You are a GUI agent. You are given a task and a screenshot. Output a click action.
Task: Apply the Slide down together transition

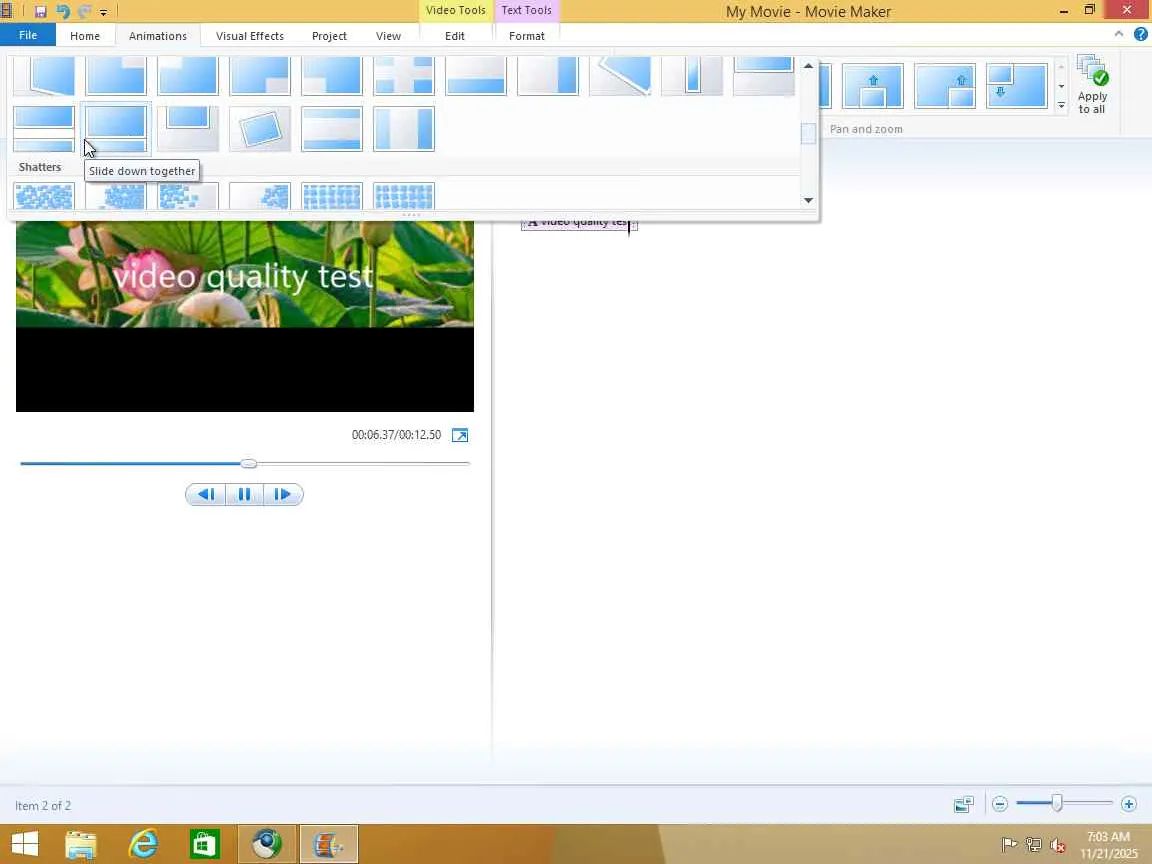point(116,129)
